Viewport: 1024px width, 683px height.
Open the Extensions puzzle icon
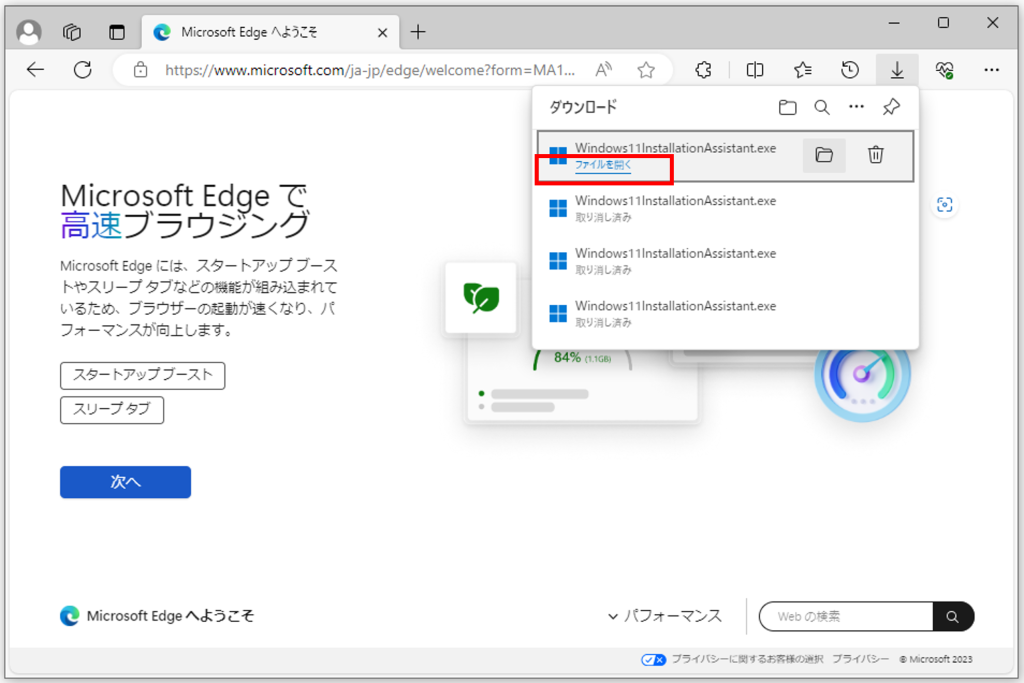pyautogui.click(x=703, y=70)
